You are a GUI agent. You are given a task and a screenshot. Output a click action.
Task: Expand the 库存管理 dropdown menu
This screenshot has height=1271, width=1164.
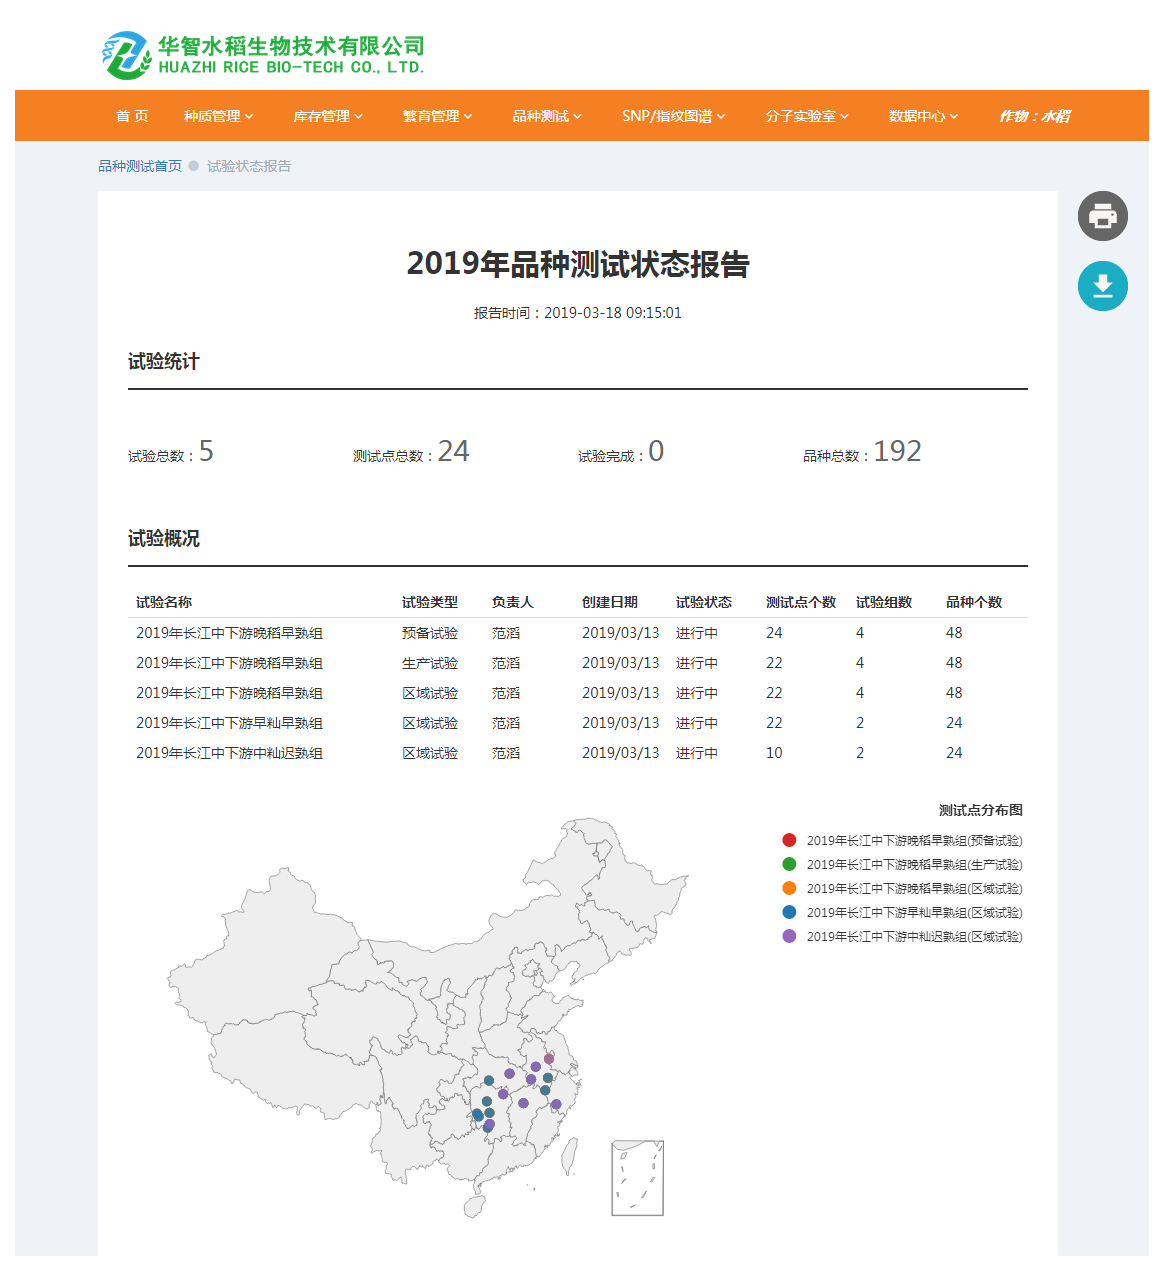point(327,116)
